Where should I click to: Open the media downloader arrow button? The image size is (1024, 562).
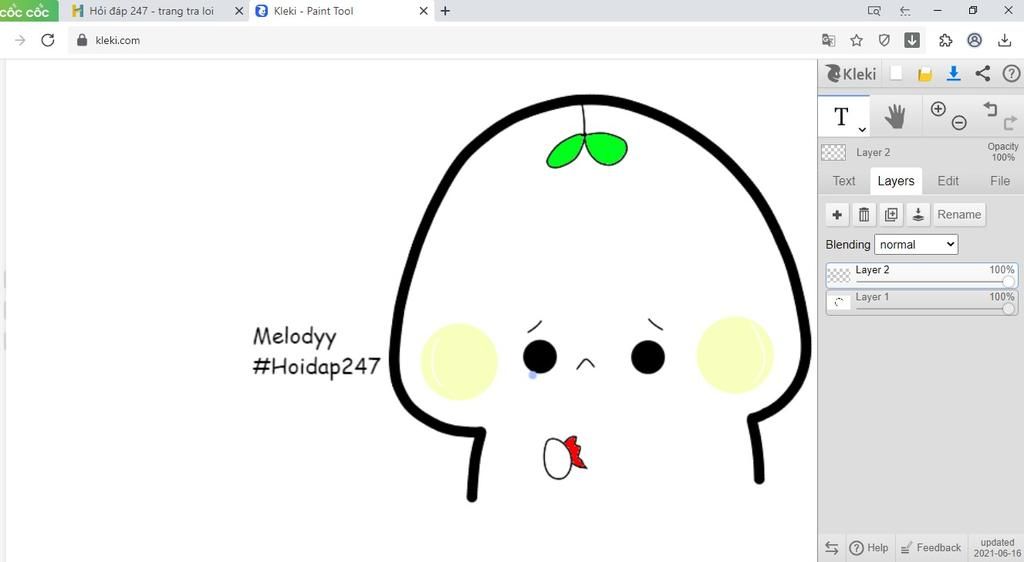(912, 40)
